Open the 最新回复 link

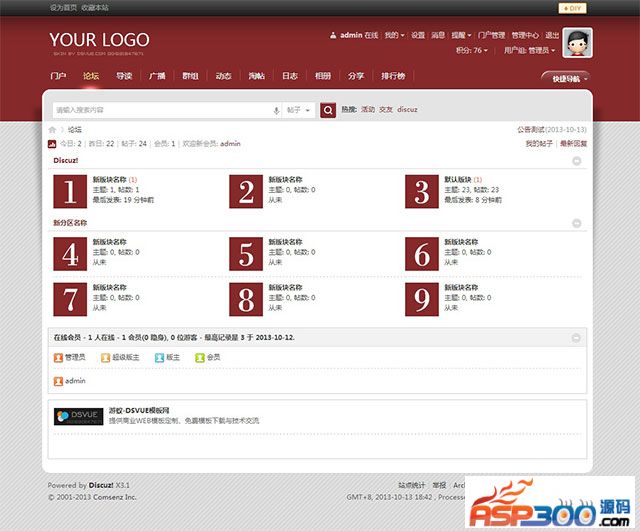pyautogui.click(x=573, y=144)
